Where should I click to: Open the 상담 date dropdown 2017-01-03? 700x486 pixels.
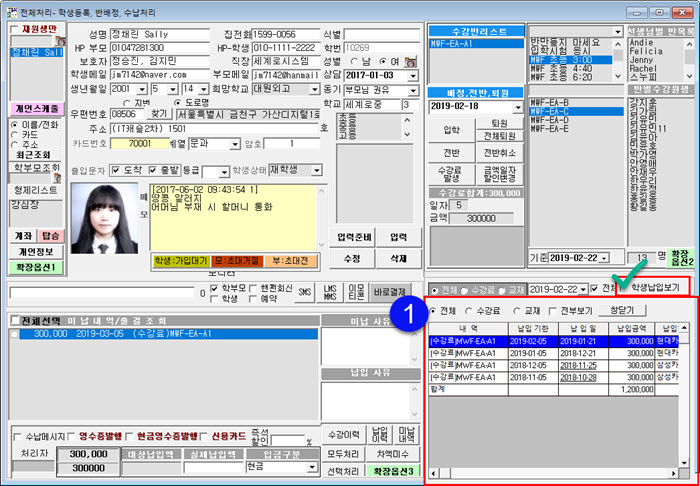[x=413, y=75]
